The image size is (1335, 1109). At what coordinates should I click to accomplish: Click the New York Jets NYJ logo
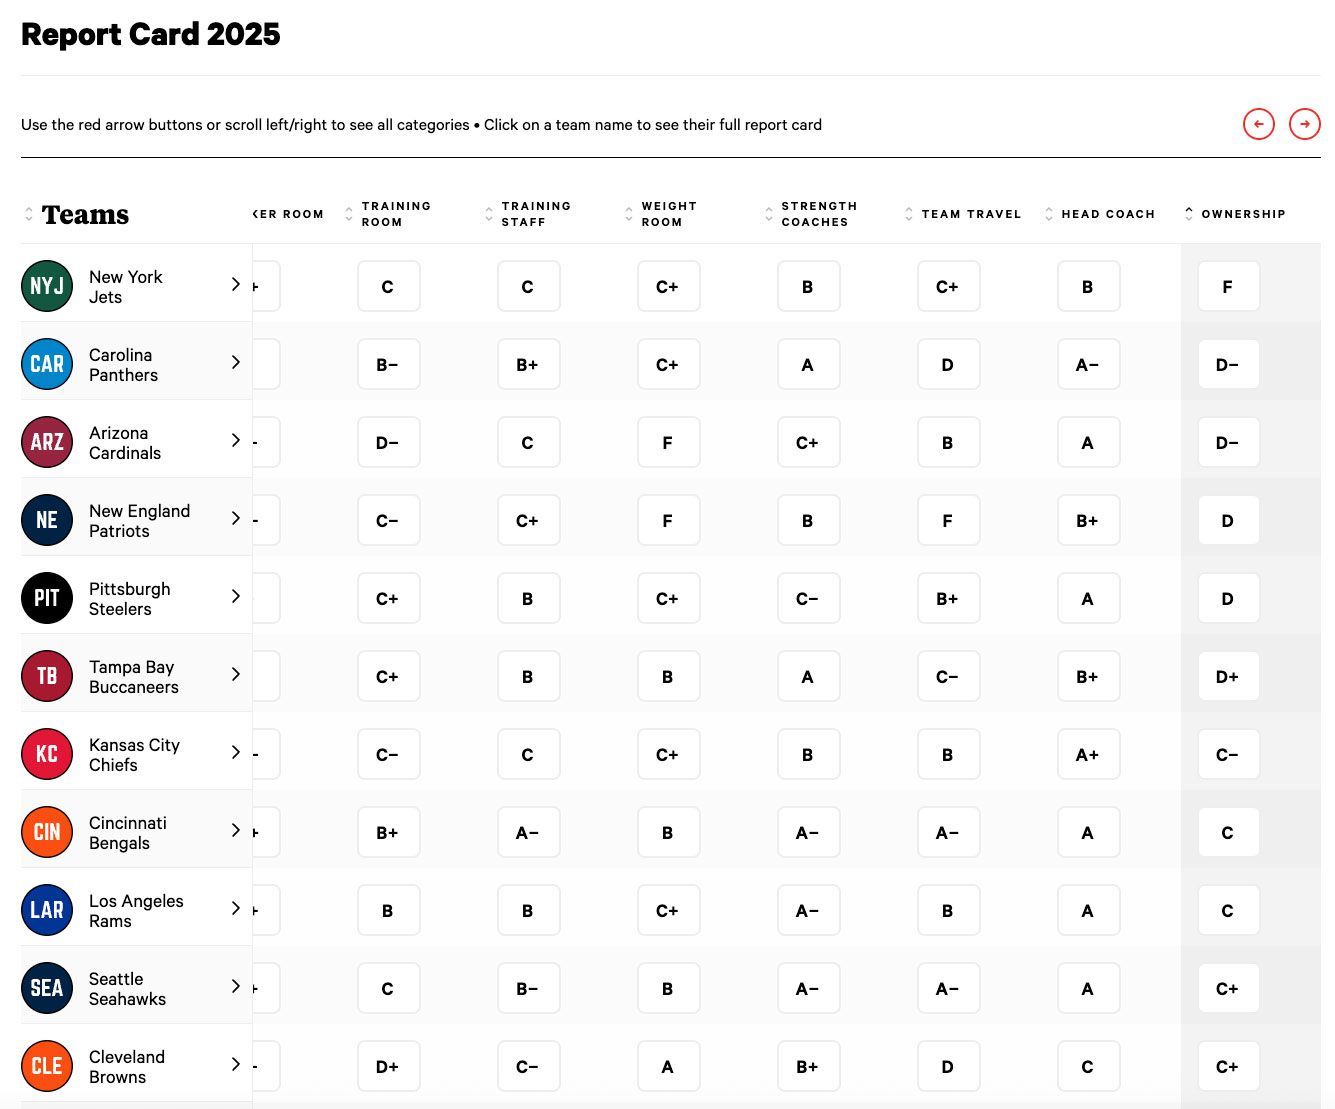[x=47, y=286]
